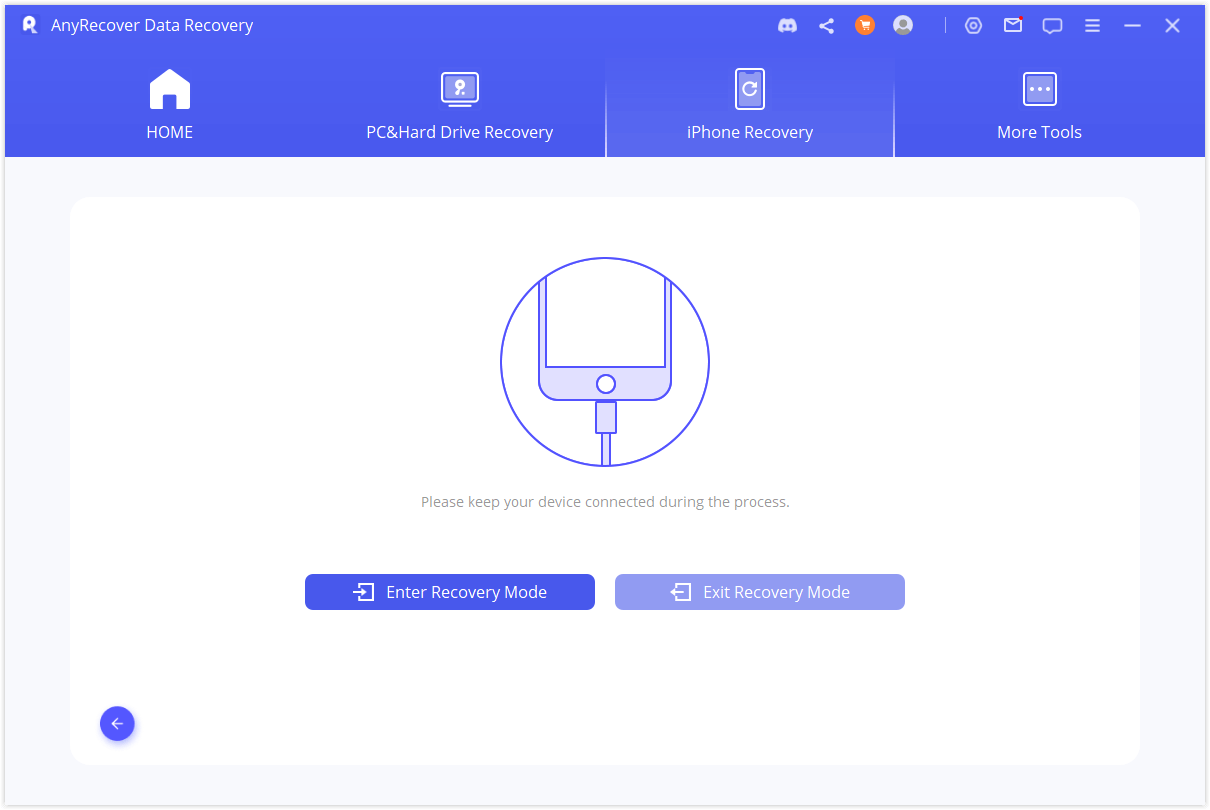Click the AnyRecover Data Recovery title text
The width and height of the screenshot is (1210, 810).
[152, 26]
